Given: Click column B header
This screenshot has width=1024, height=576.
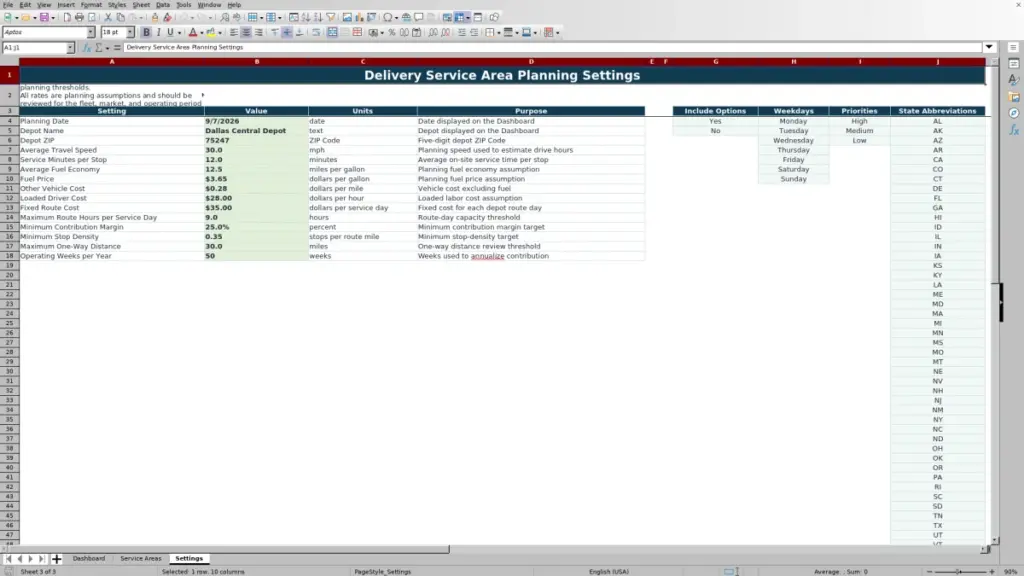Looking at the screenshot, I should tap(256, 61).
